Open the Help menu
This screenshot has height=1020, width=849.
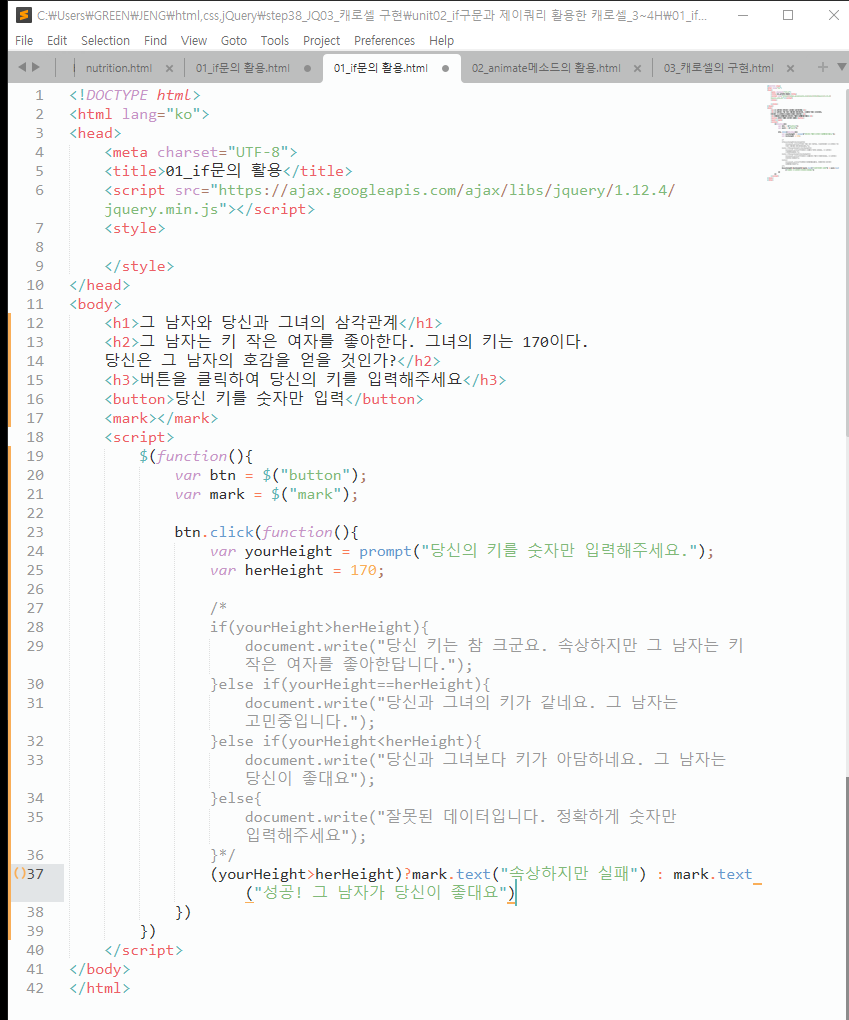441,40
